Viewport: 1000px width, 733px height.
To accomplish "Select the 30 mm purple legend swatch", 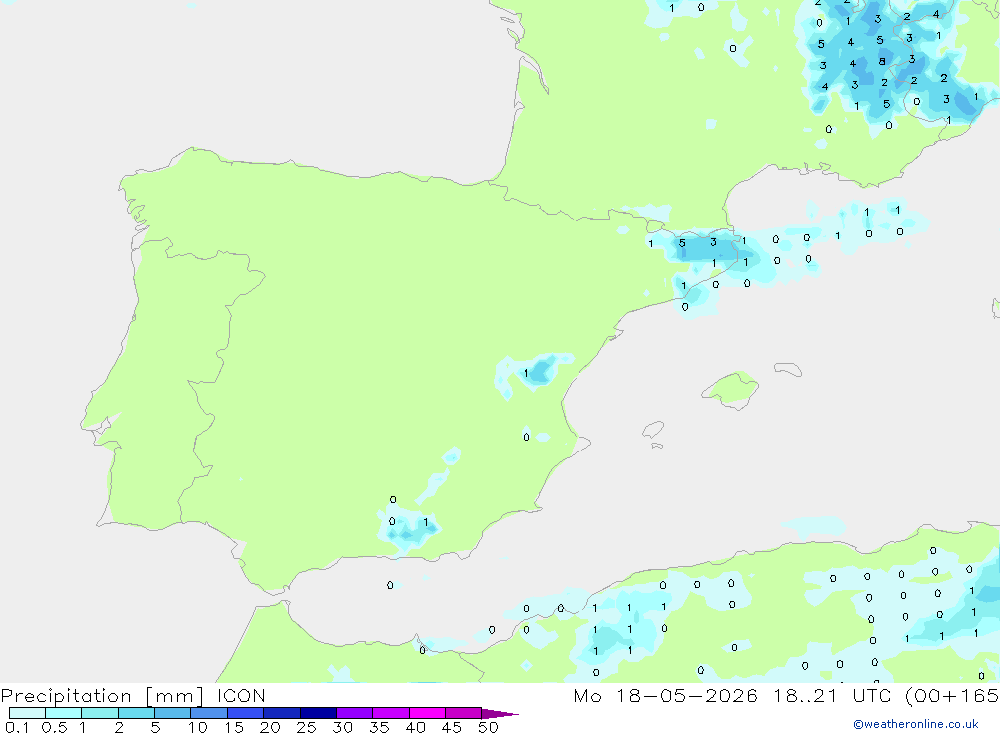I will click(354, 713).
